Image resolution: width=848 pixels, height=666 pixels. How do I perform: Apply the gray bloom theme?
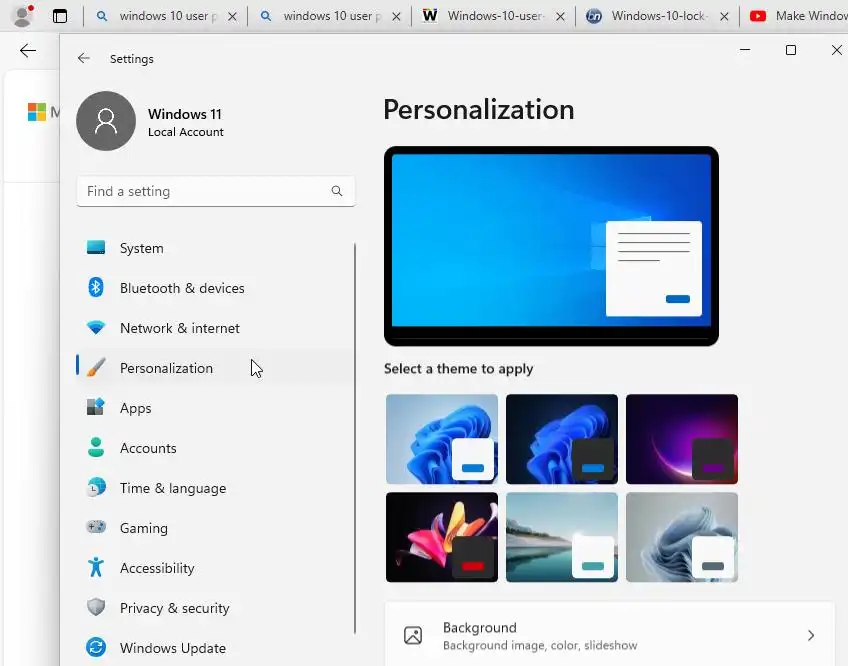pos(681,537)
